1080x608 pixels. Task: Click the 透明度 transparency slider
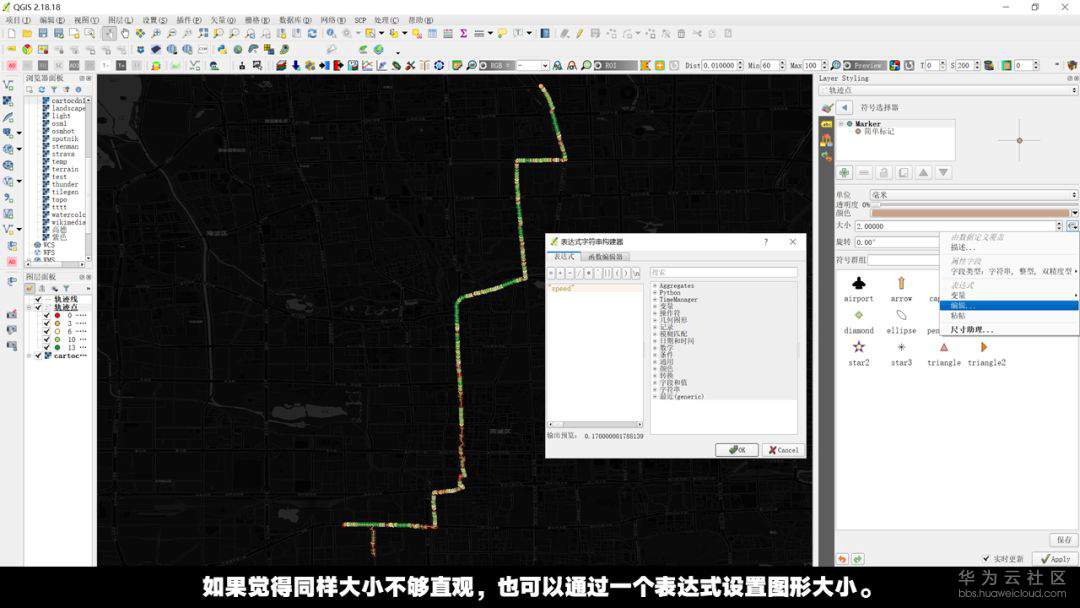click(973, 205)
